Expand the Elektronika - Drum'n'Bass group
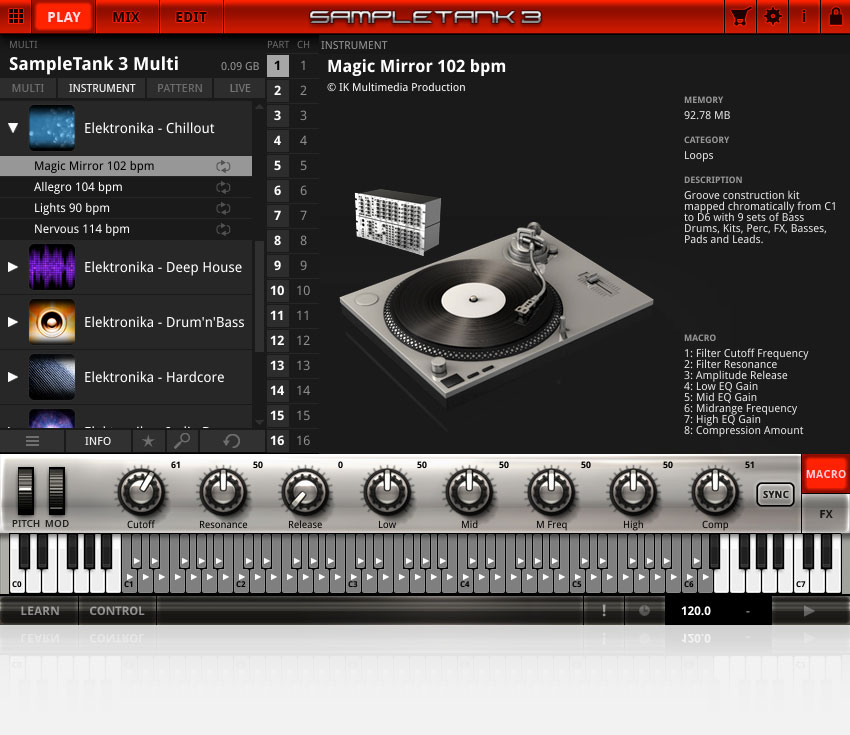Image resolution: width=850 pixels, height=735 pixels. [x=13, y=322]
